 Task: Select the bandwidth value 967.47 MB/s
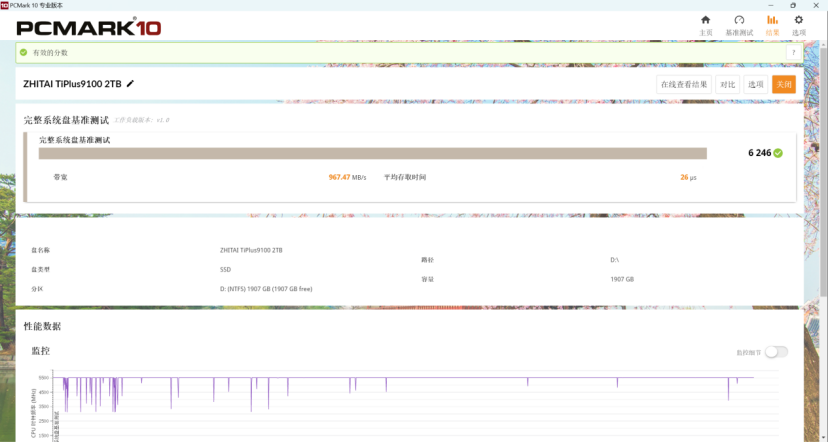pyautogui.click(x=347, y=177)
